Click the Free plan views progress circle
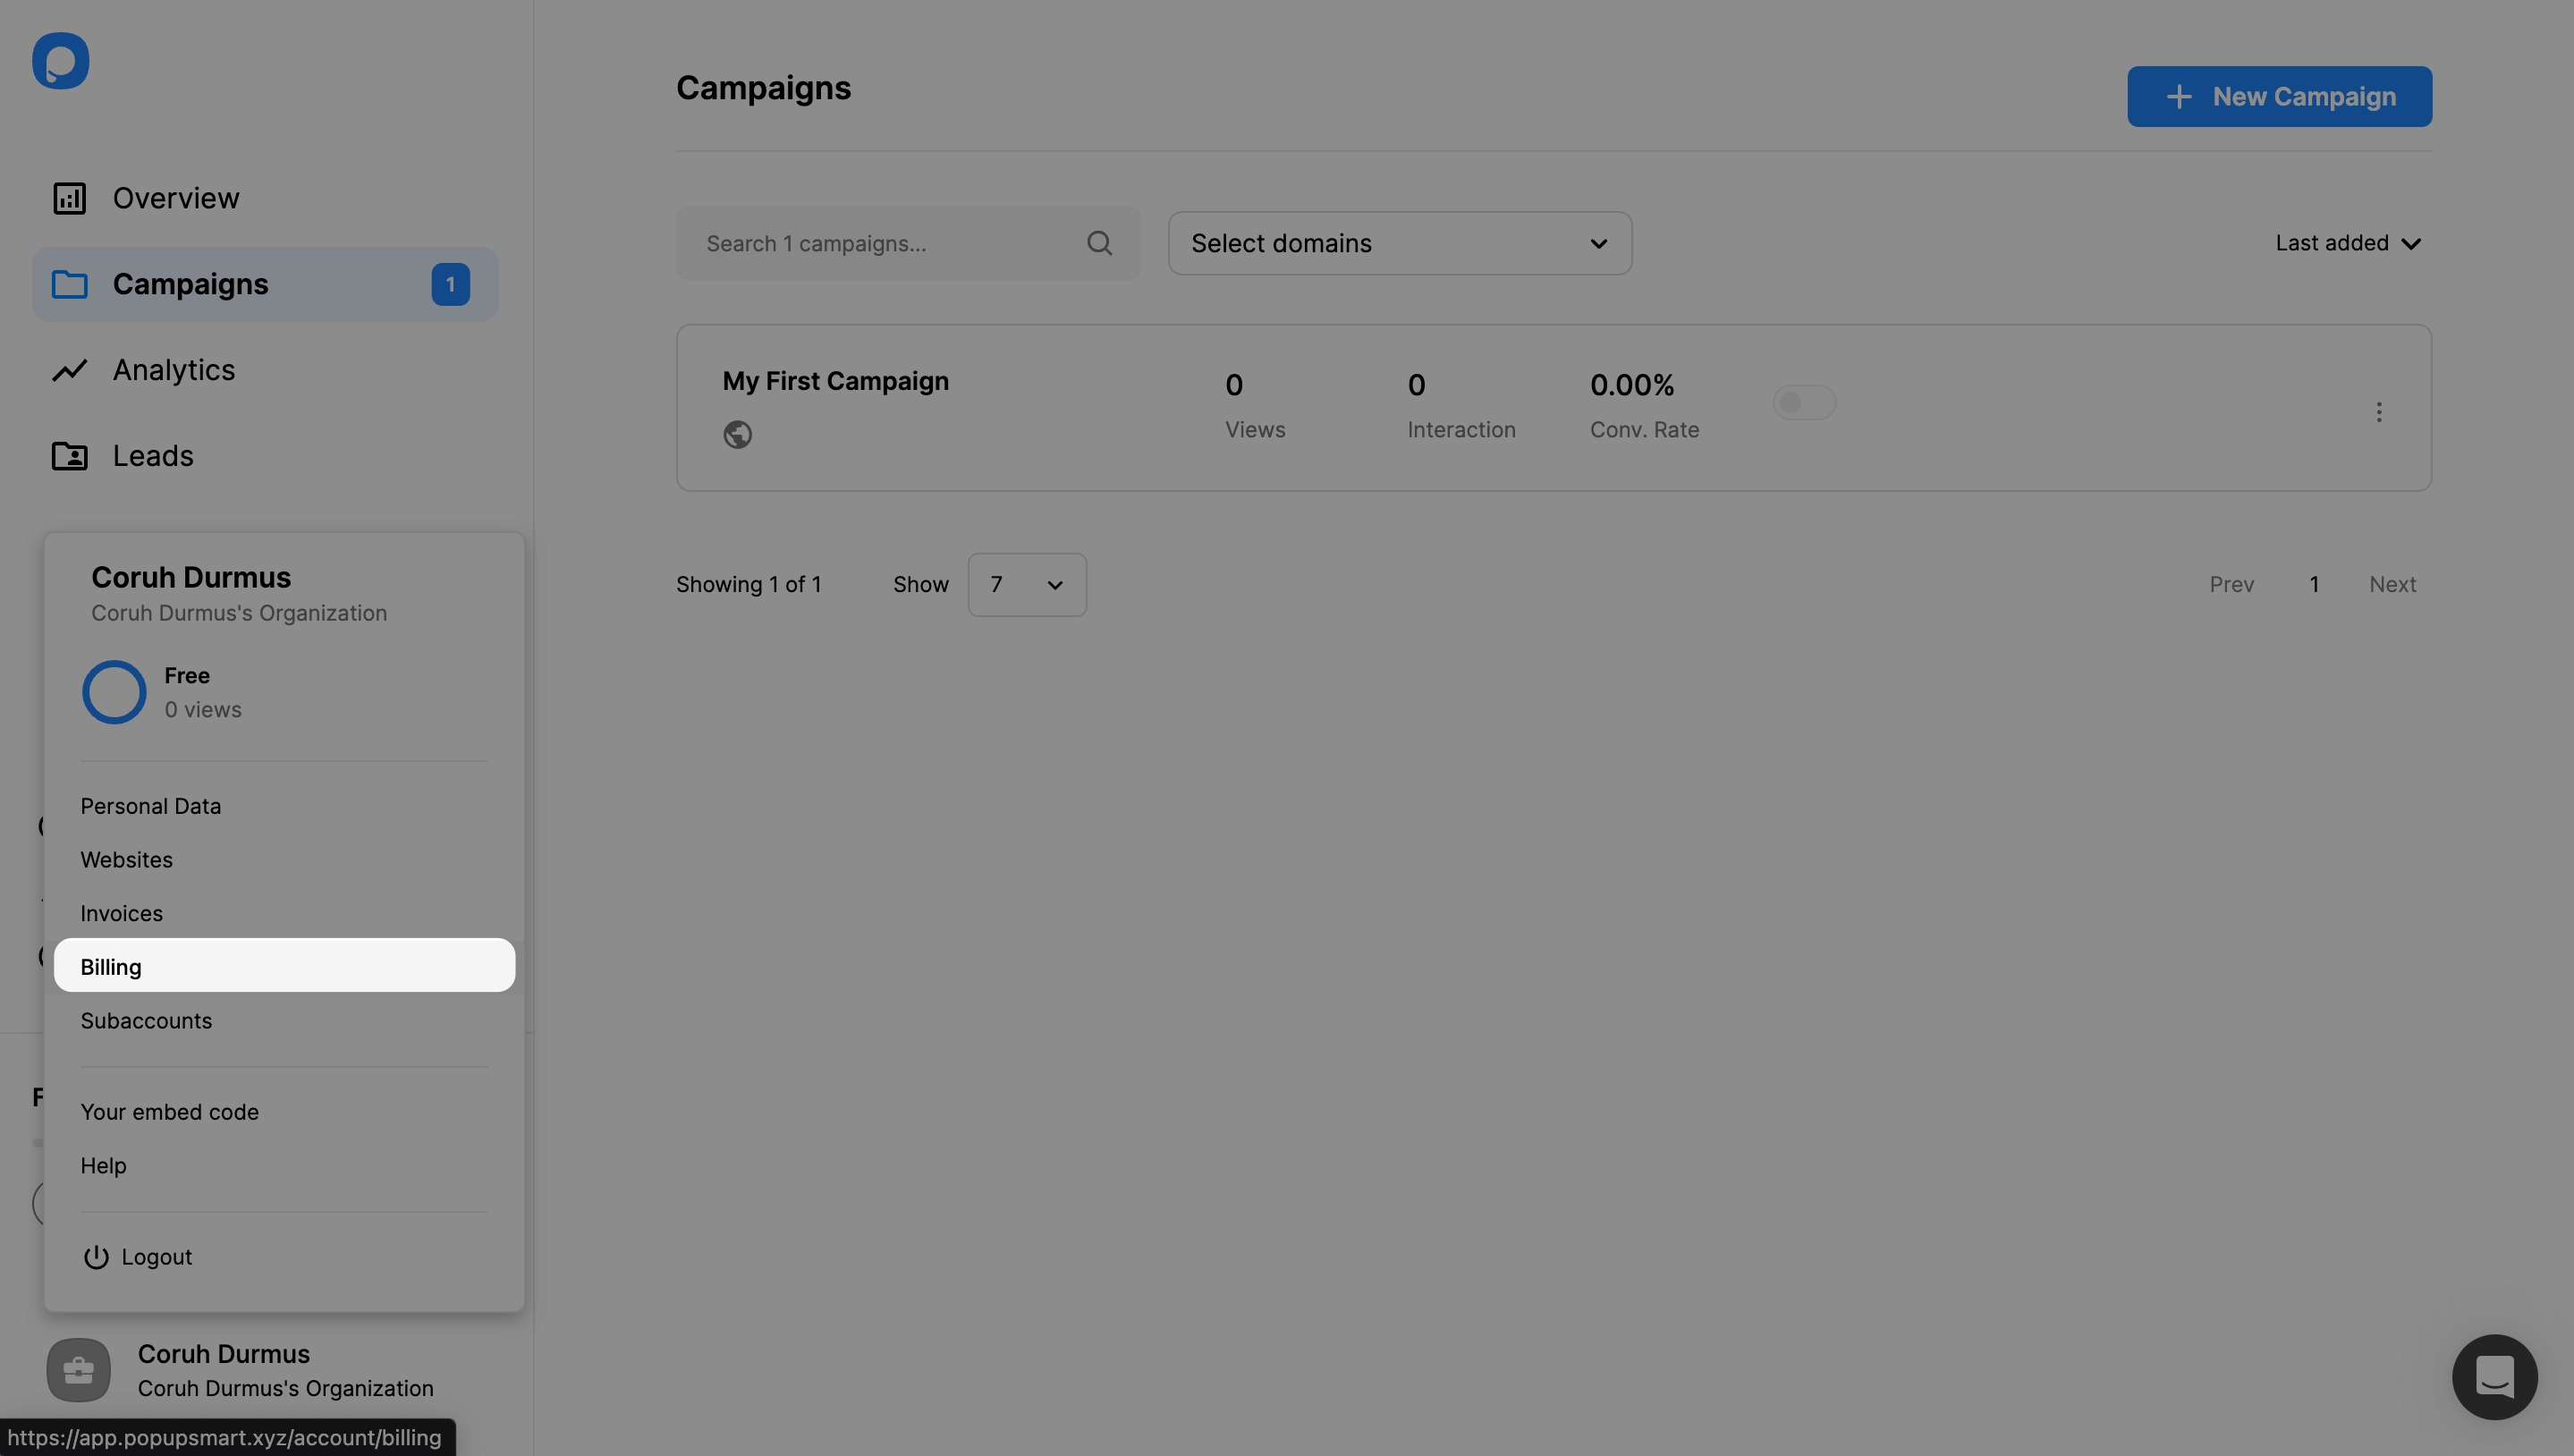Screen dimensions: 2574x1456 click(x=114, y=691)
